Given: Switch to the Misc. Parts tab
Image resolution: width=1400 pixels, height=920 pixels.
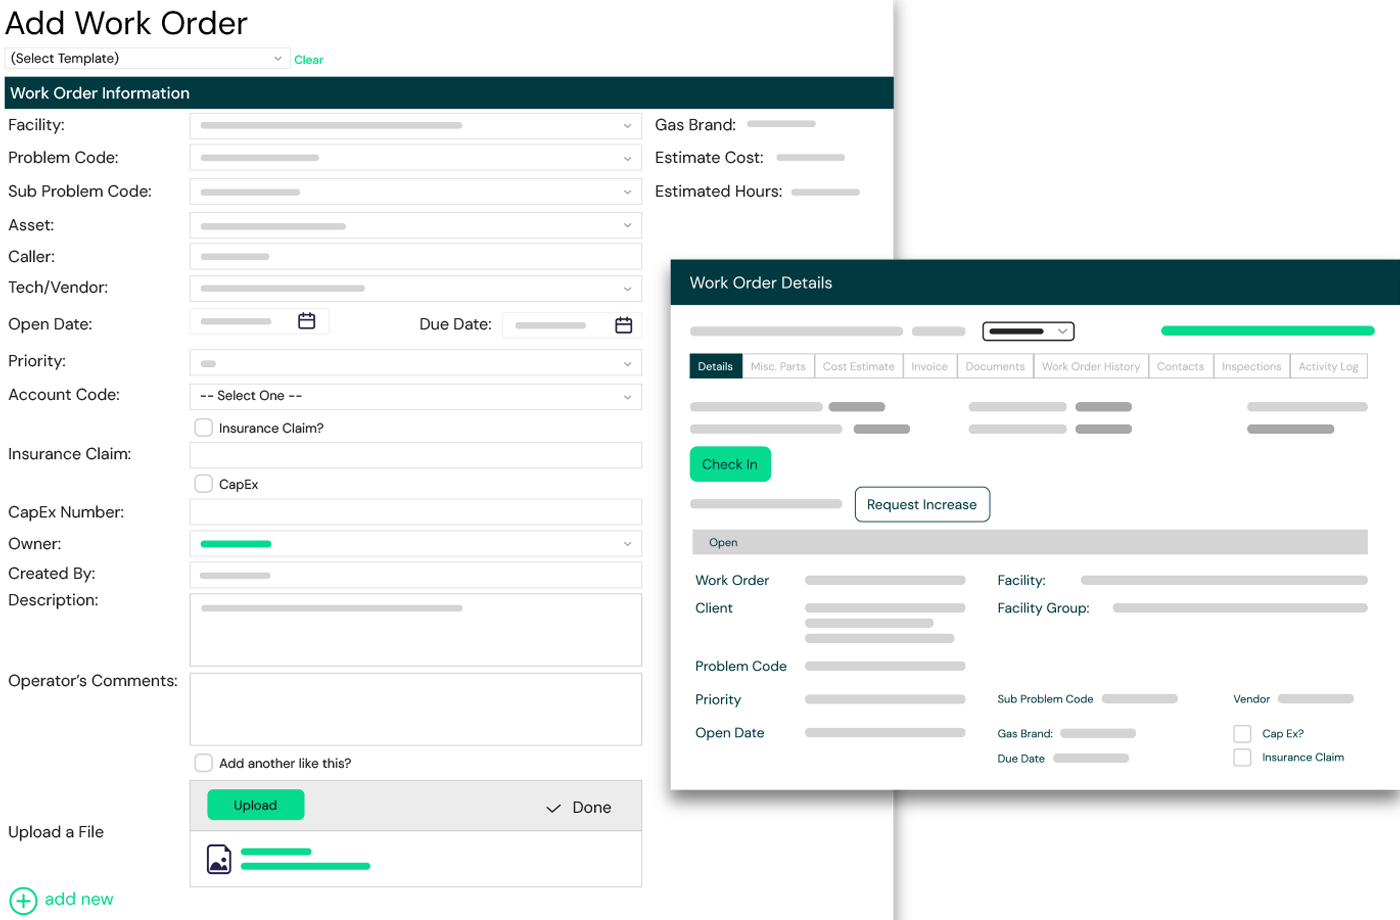Looking at the screenshot, I should 778,367.
